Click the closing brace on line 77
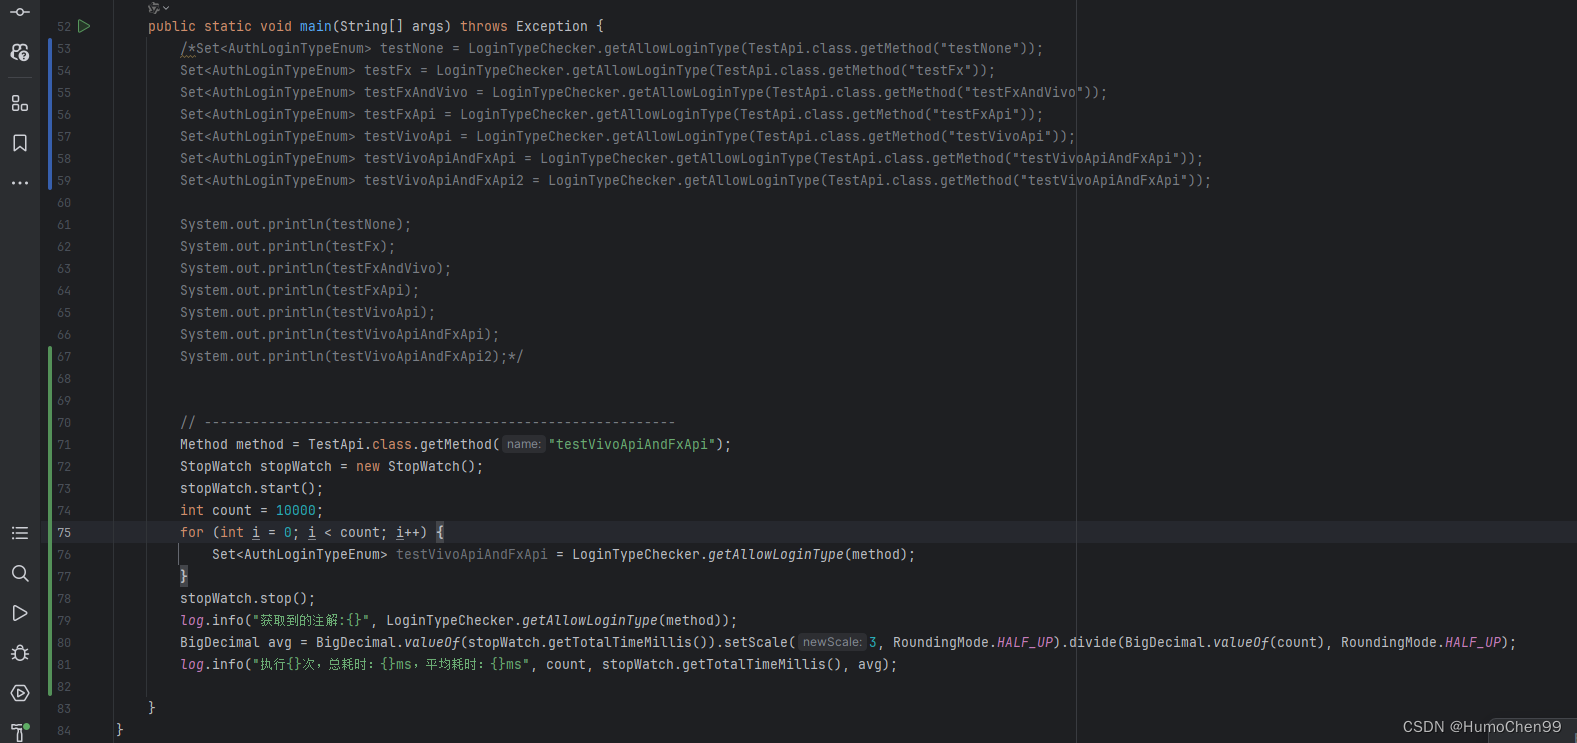Screen dimensions: 1577x743 click(184, 576)
